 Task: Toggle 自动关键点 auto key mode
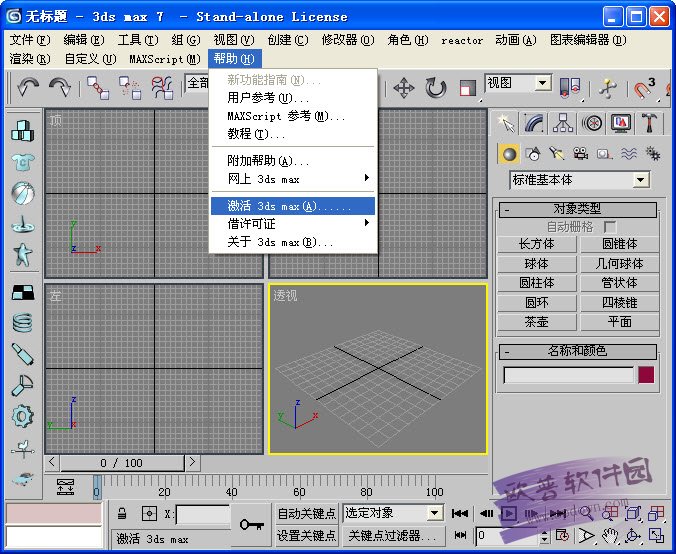point(307,513)
